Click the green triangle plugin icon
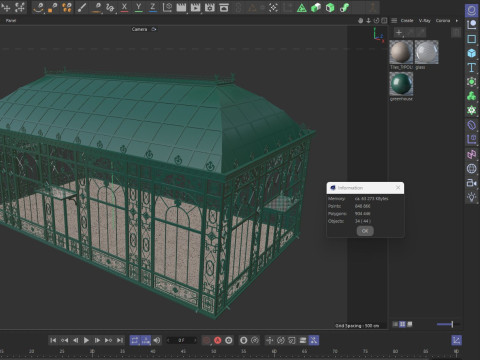Viewport: 480px width, 360px height. [302, 7]
